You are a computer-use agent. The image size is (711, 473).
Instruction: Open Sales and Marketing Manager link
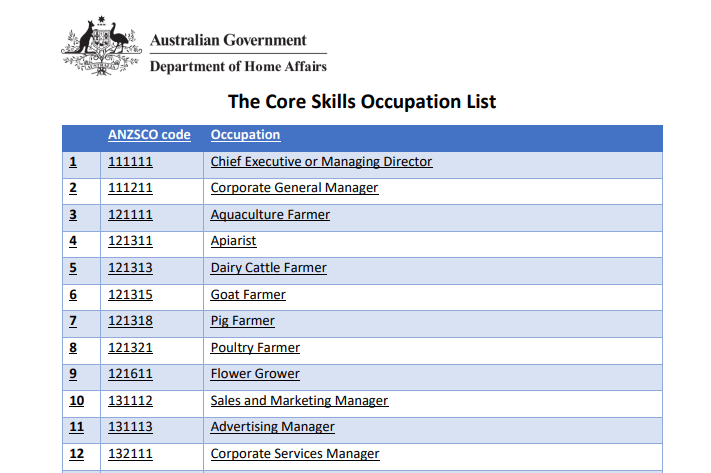pyautogui.click(x=299, y=401)
